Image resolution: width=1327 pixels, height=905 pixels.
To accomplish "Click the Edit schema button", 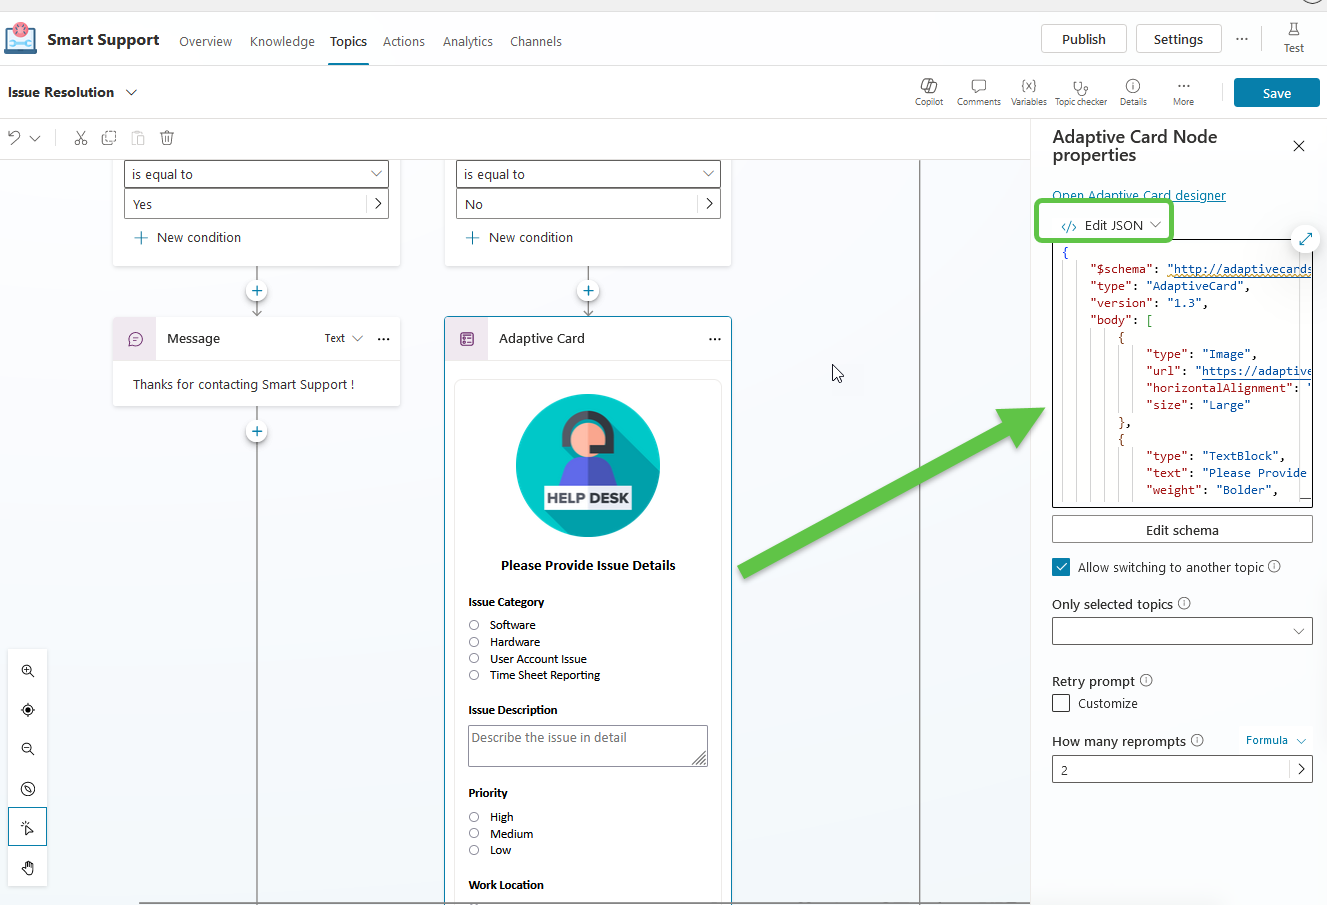I will pos(1181,529).
